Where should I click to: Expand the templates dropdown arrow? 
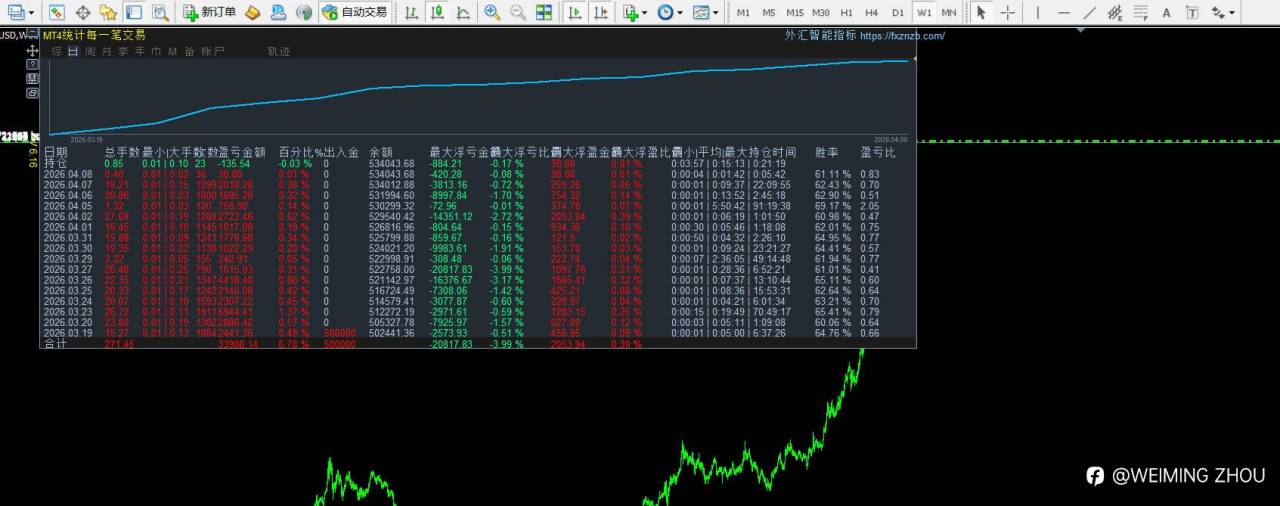click(716, 13)
